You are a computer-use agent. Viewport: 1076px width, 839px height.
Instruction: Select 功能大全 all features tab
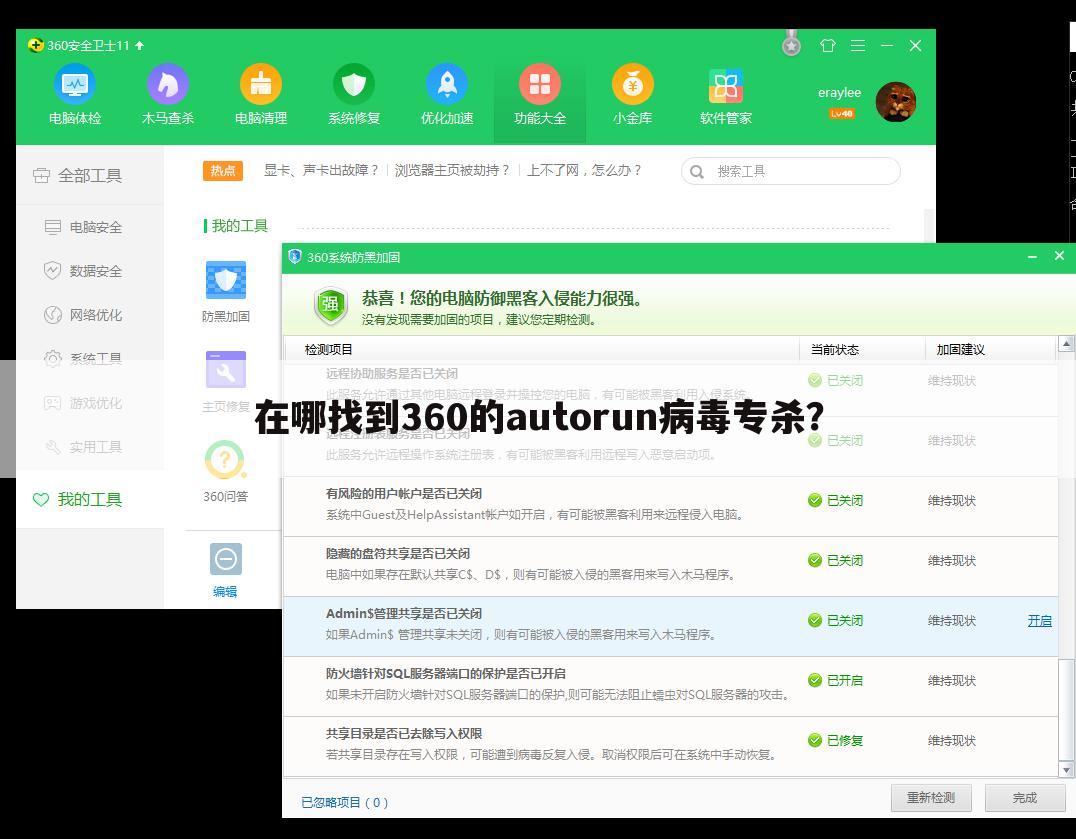pyautogui.click(x=539, y=96)
